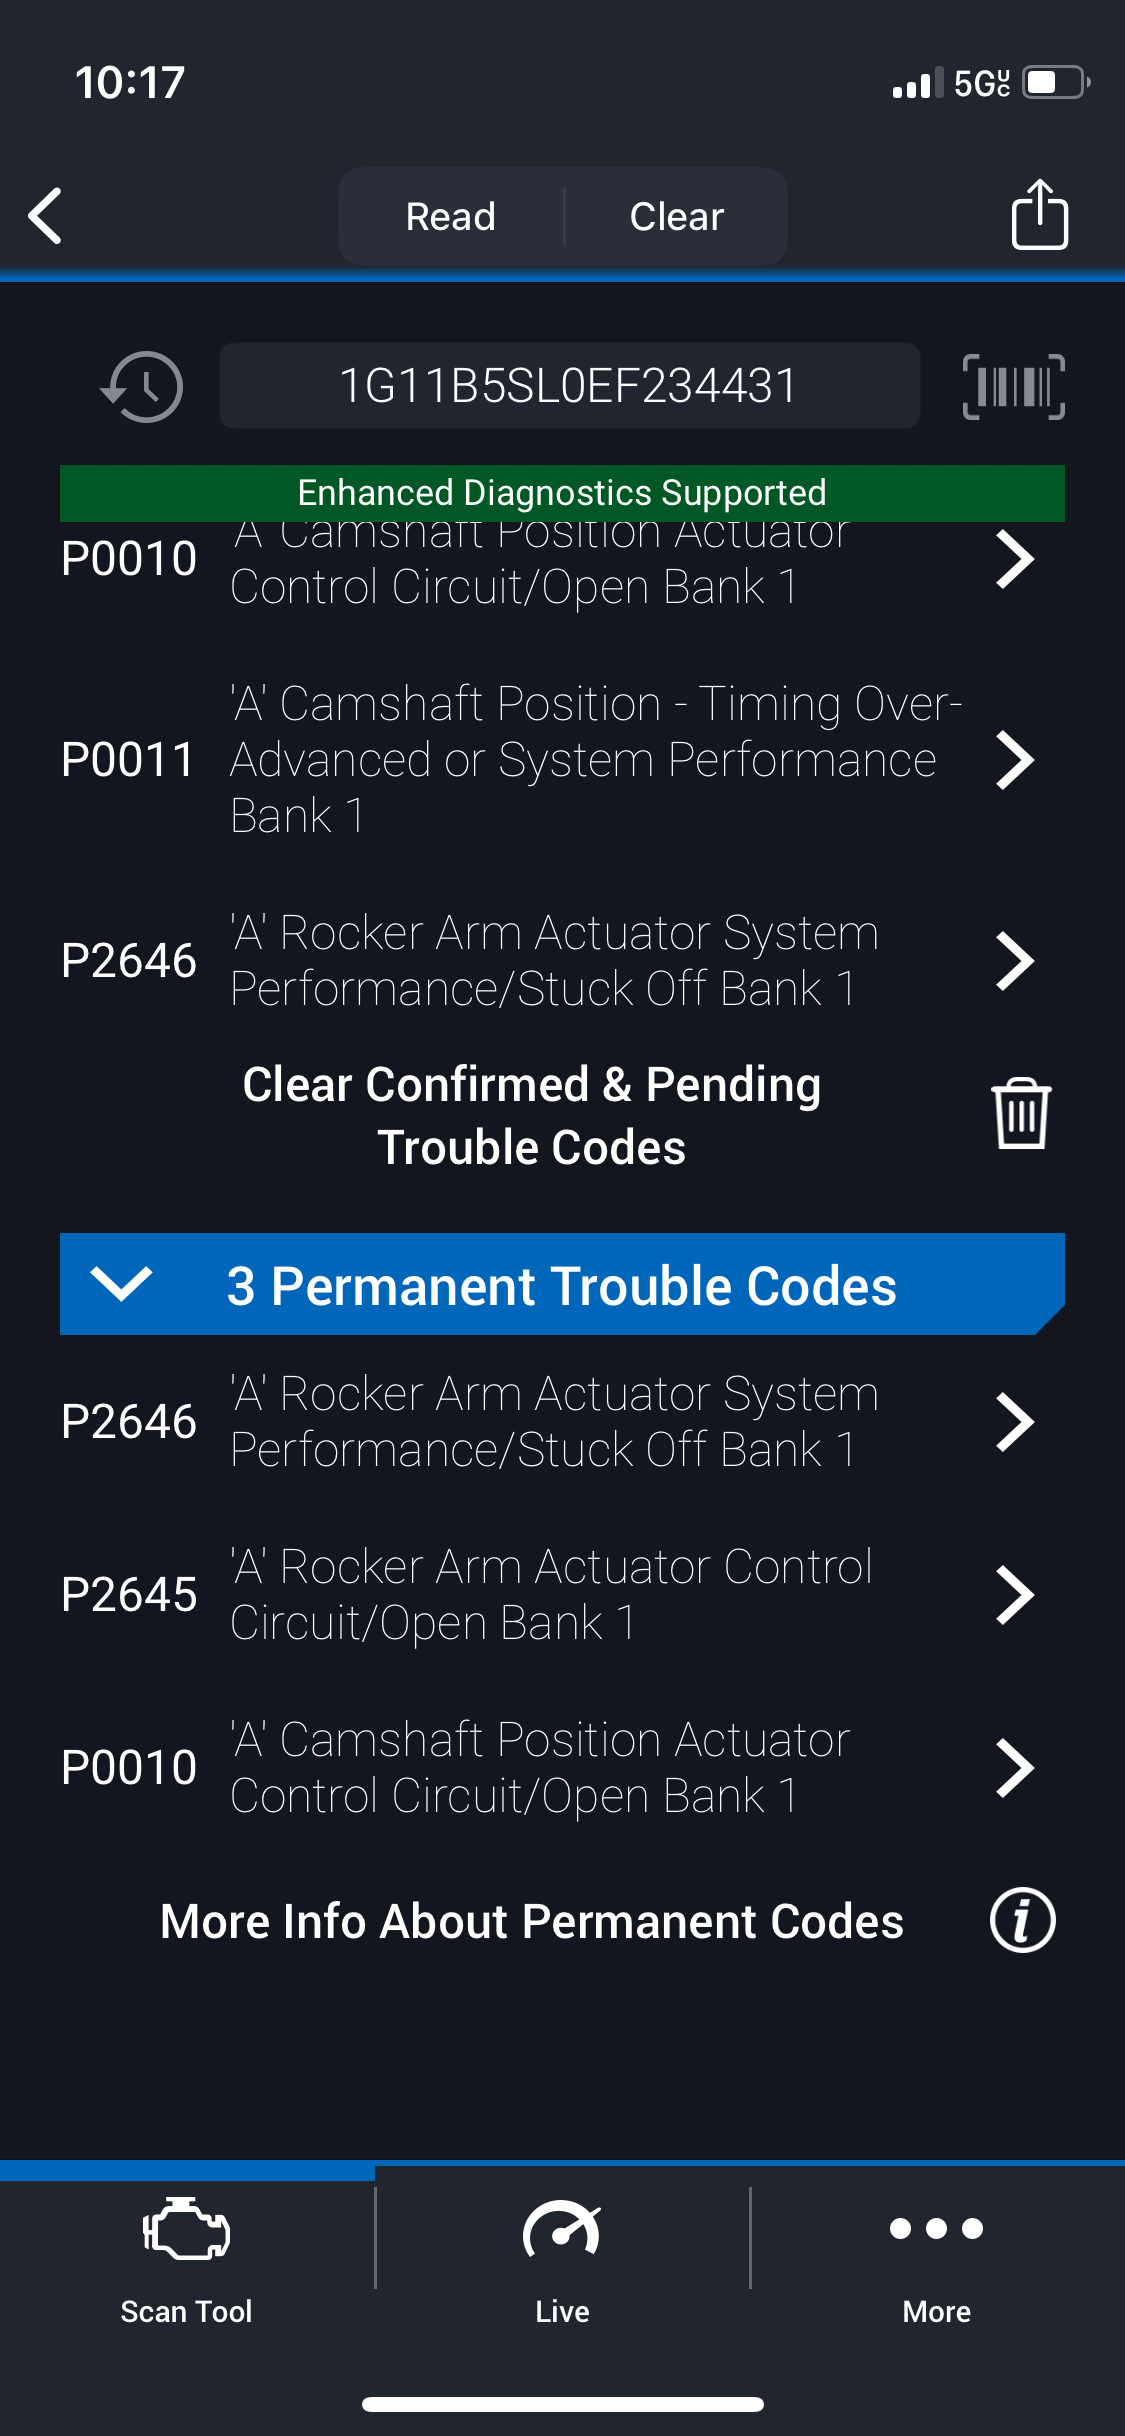The image size is (1125, 2436).
Task: Open permanent P0010 camshaft actuator code
Action: click(x=1014, y=1768)
